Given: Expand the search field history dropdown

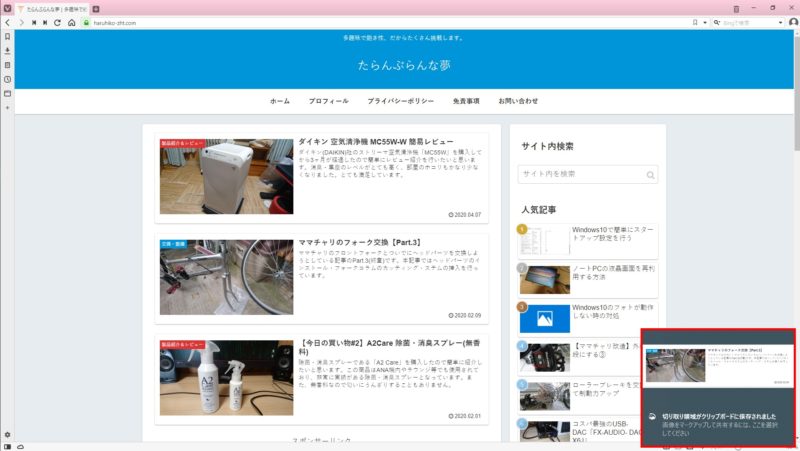Looking at the screenshot, I should (780, 22).
